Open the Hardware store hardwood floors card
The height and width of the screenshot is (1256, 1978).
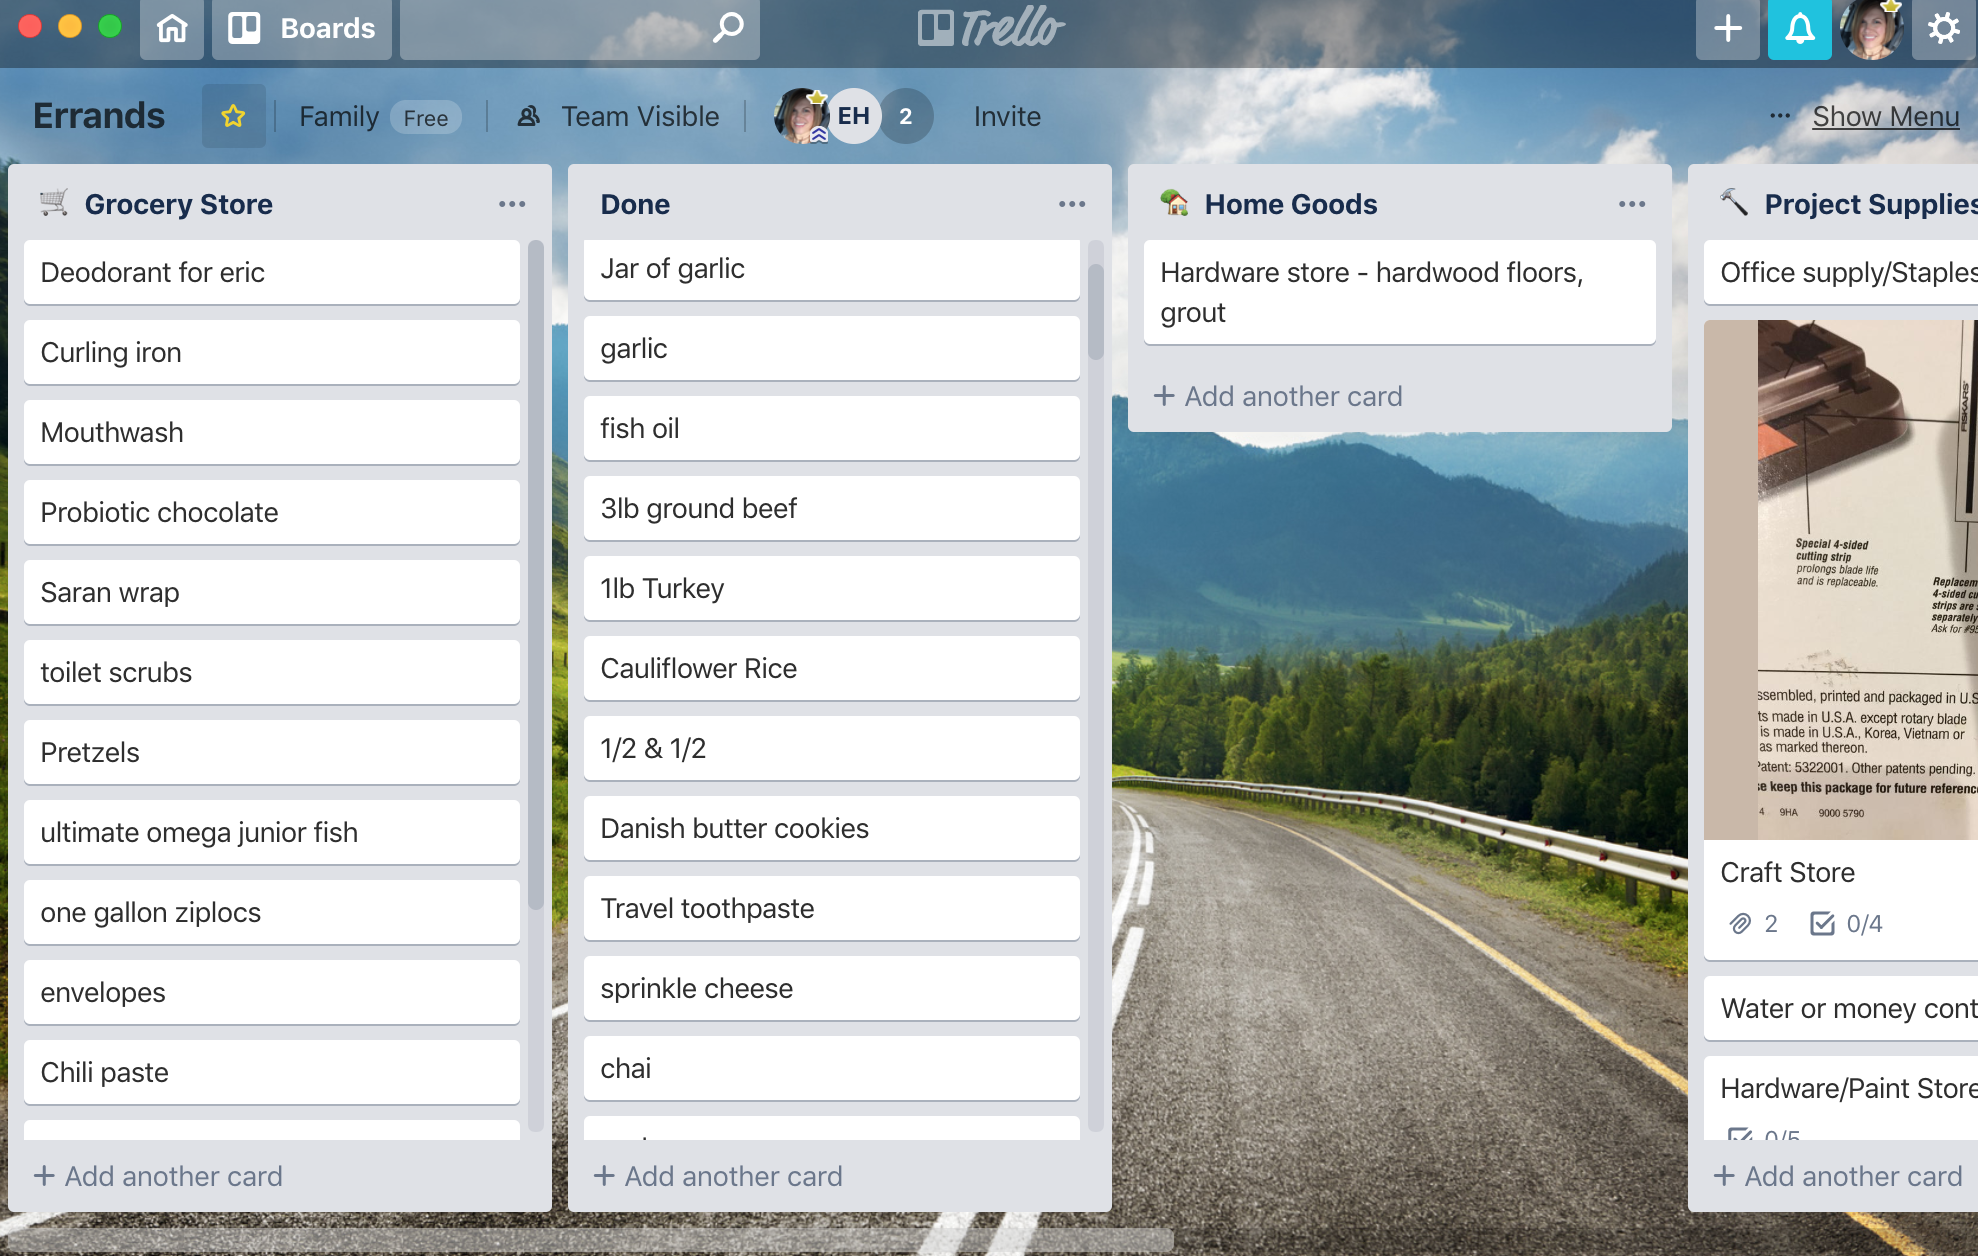click(x=1400, y=292)
